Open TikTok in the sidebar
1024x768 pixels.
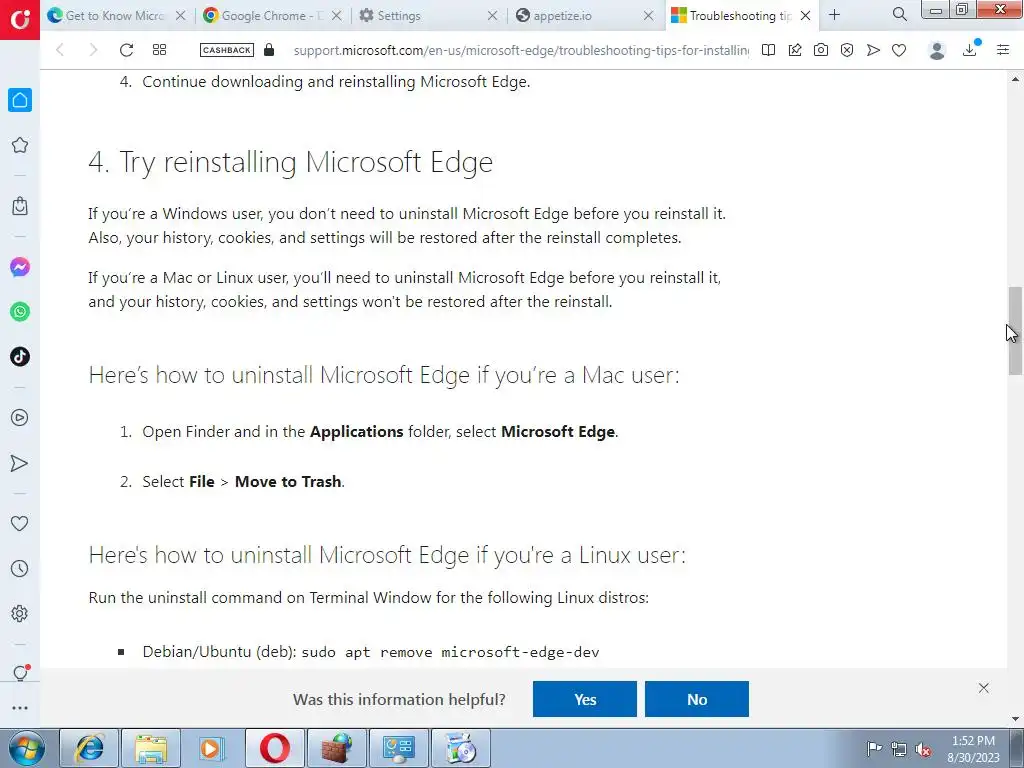[x=20, y=357]
